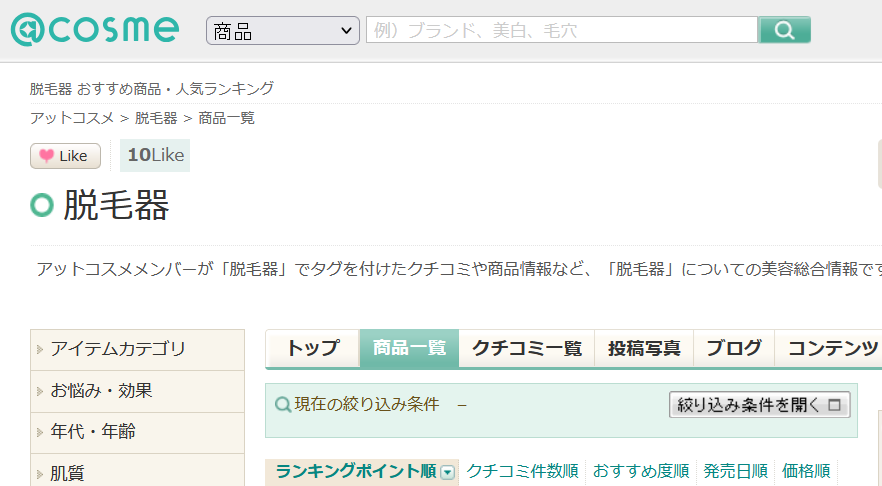The image size is (882, 486).
Task: Open the クチコミ一覧 tab
Action: [x=526, y=348]
